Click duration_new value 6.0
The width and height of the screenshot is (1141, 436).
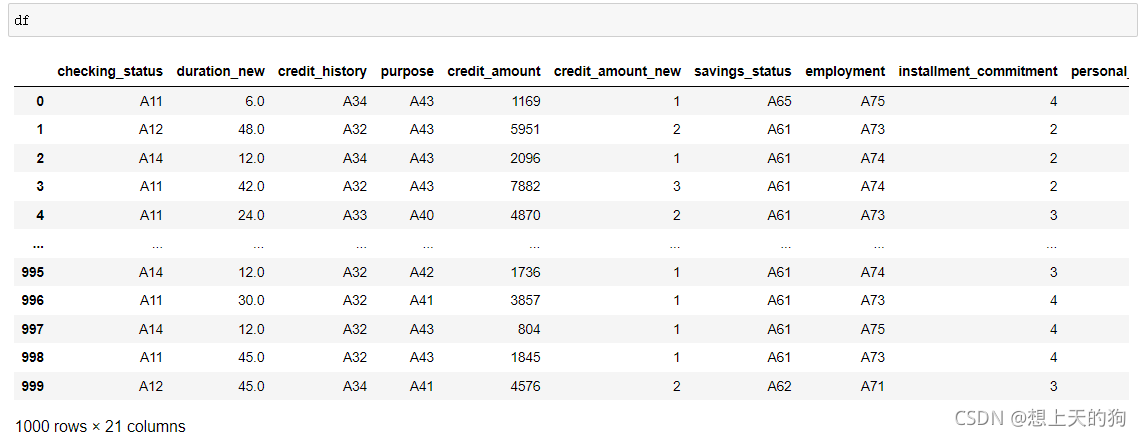pyautogui.click(x=255, y=101)
